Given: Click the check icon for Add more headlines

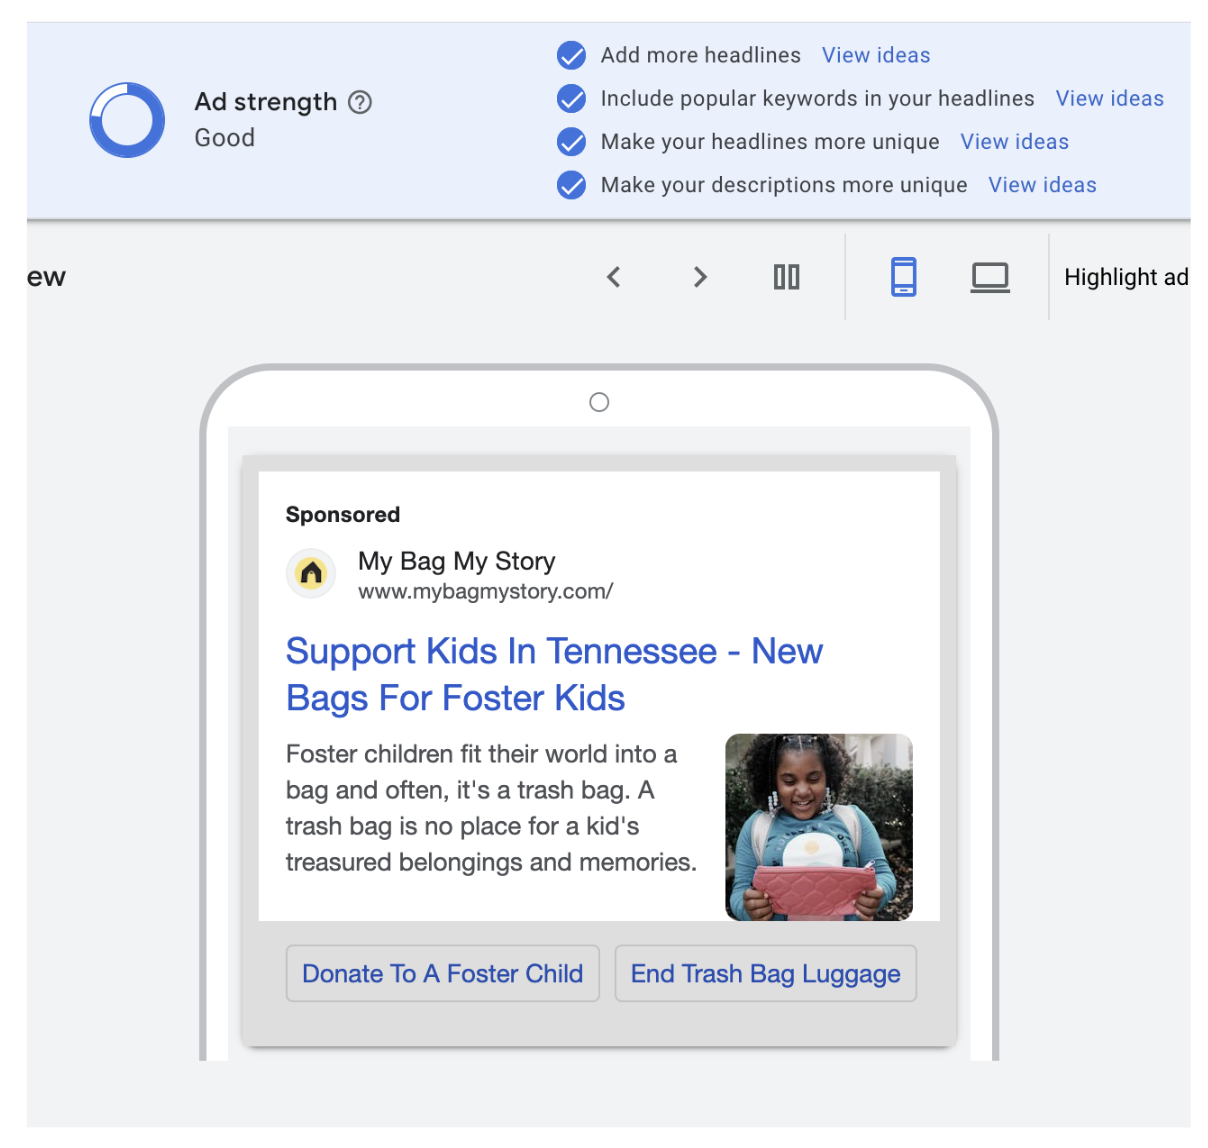Looking at the screenshot, I should tap(572, 55).
